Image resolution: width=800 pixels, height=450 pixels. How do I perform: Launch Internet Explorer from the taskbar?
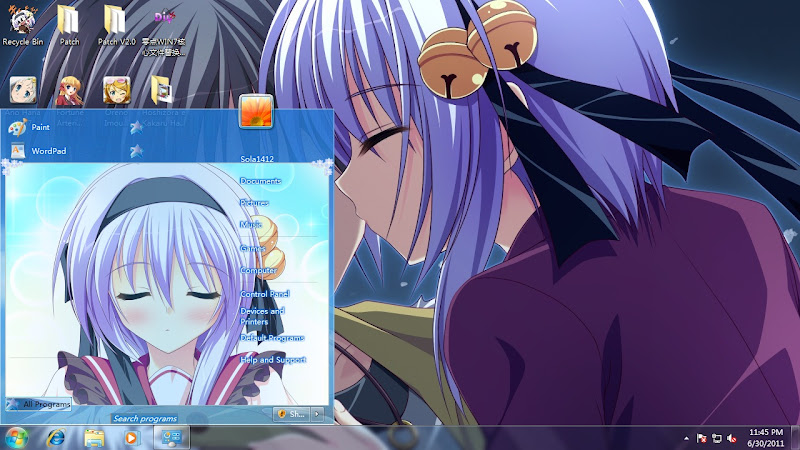point(56,438)
